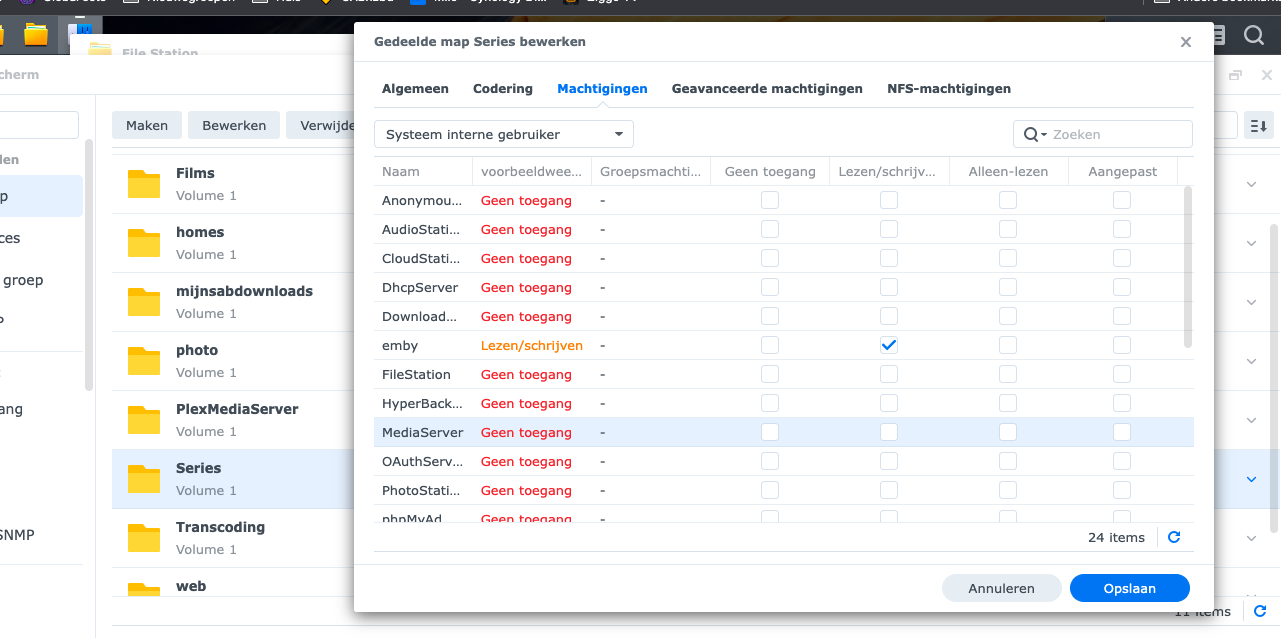Check Geen toegang for MediaServer
This screenshot has height=638, width=1281.
coord(769,432)
